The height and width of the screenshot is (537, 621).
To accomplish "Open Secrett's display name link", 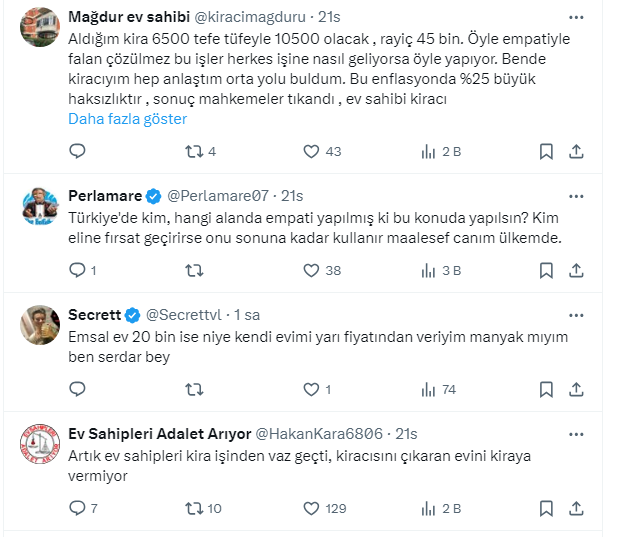I will [95, 314].
